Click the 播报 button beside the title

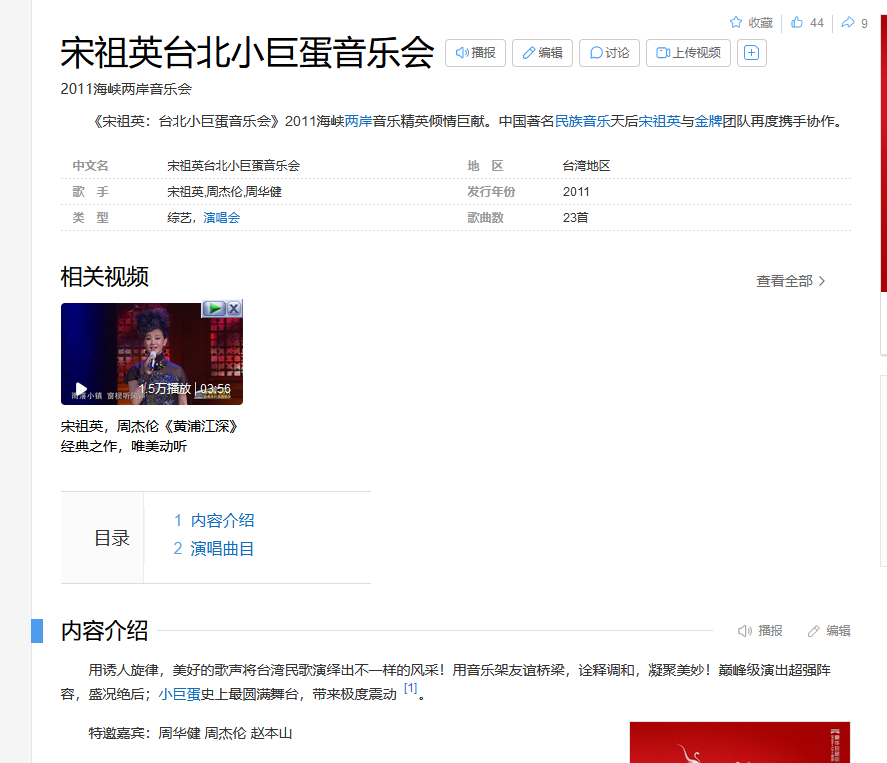coord(475,53)
